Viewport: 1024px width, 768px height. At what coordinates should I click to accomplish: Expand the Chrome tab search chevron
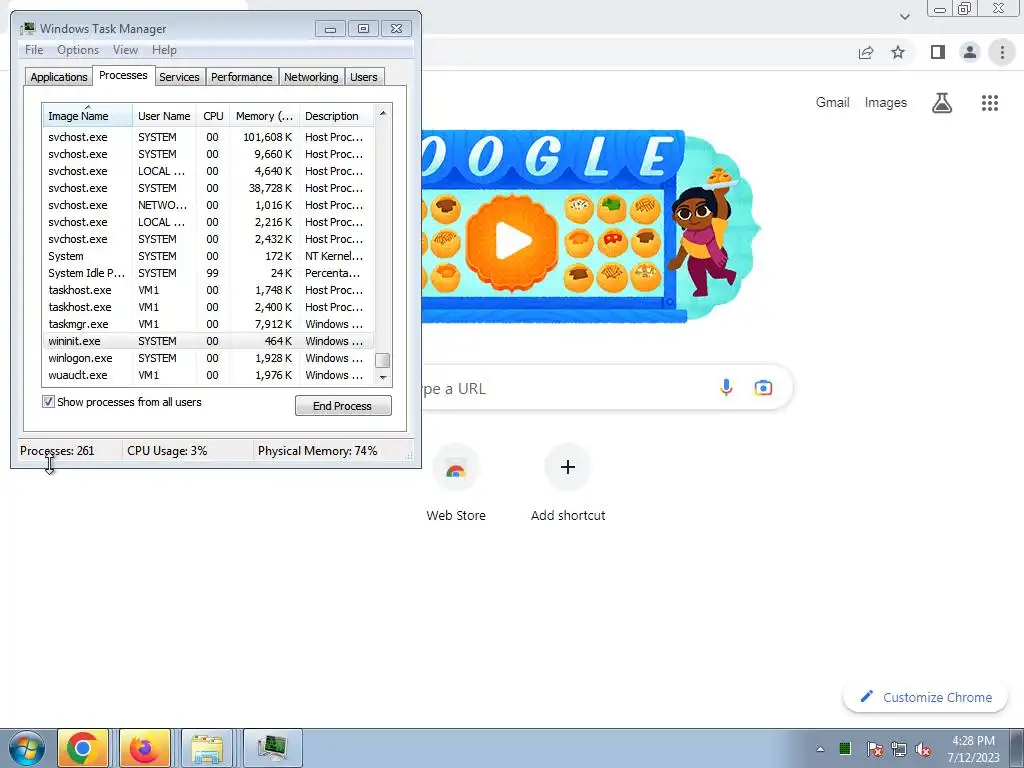904,17
